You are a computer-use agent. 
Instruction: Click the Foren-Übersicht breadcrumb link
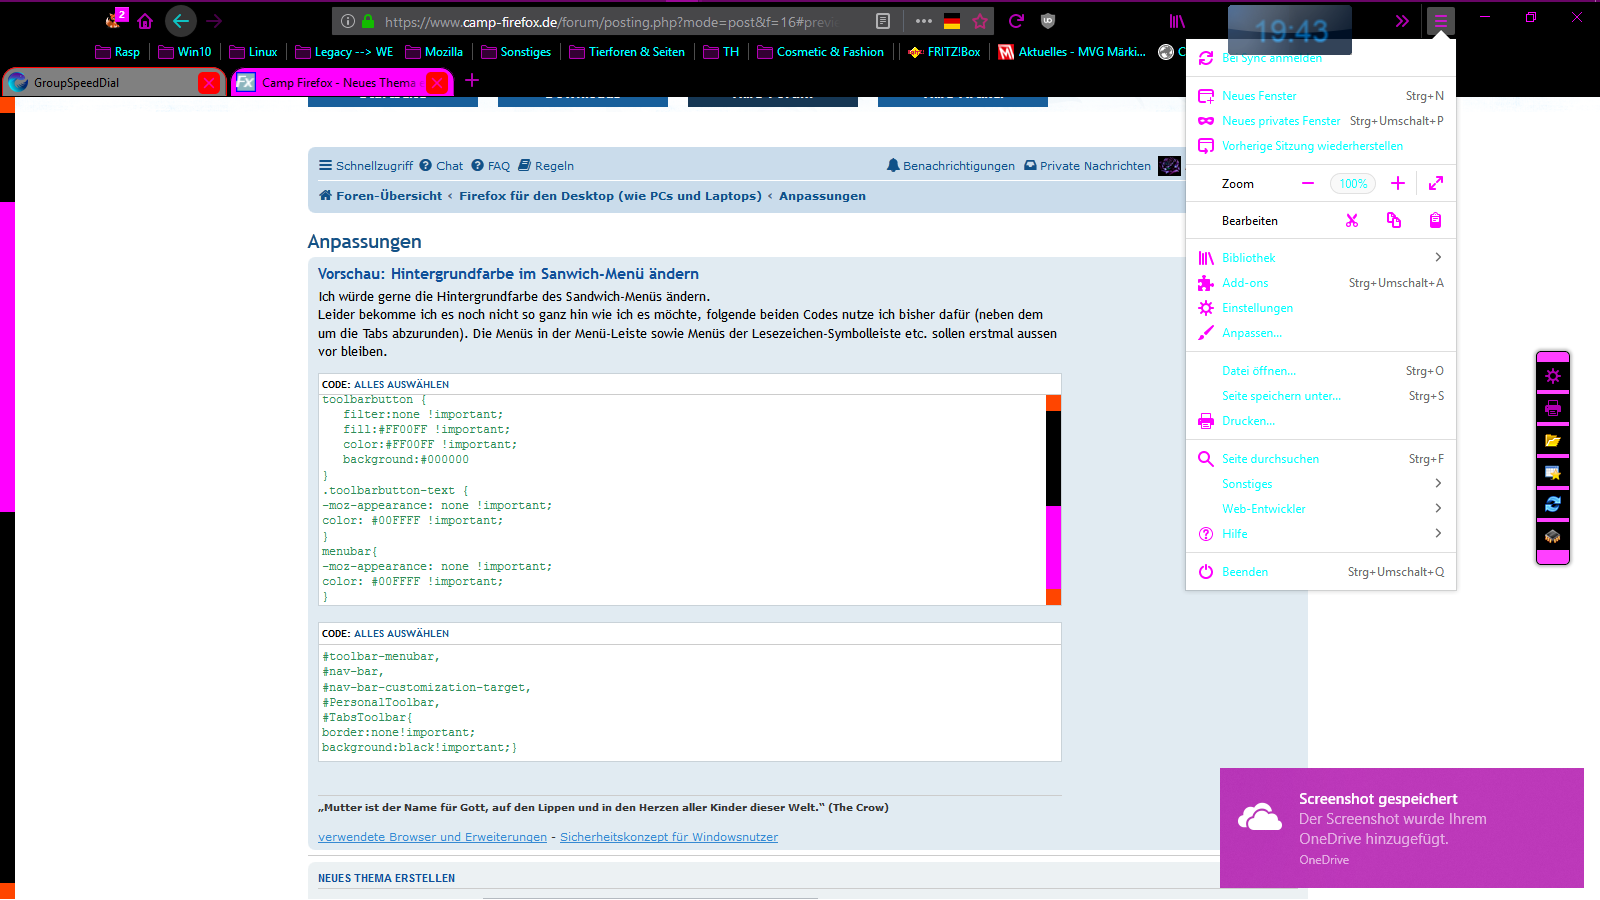pyautogui.click(x=388, y=196)
